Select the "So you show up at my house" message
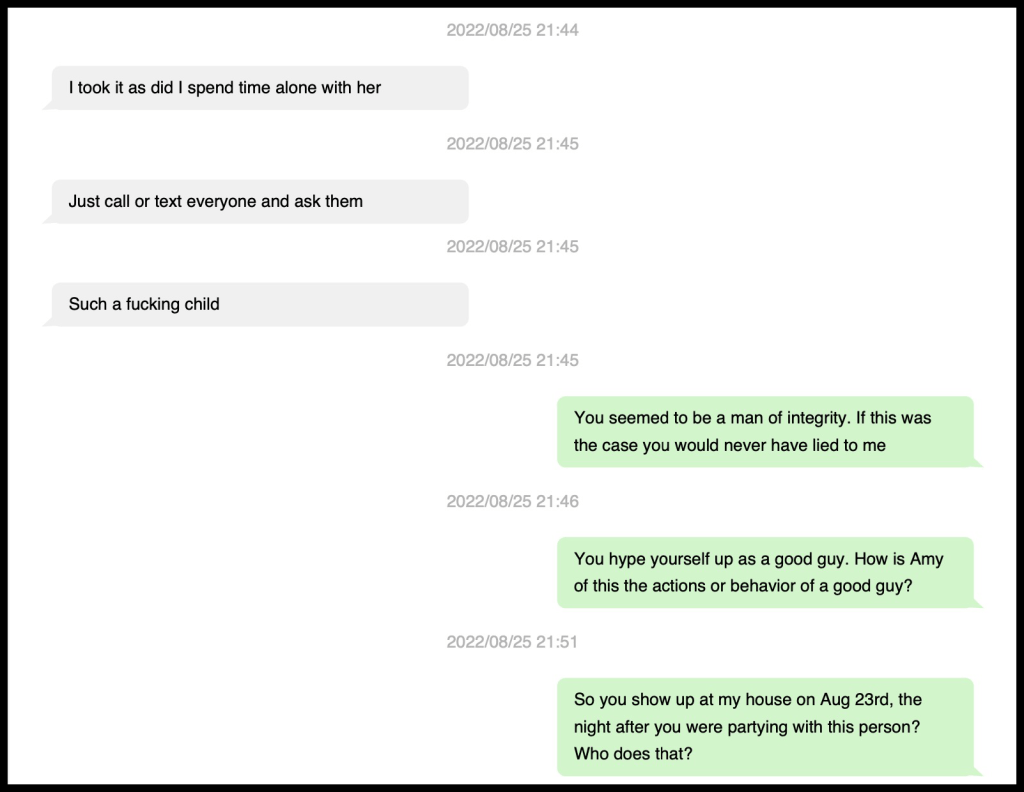The height and width of the screenshot is (792, 1024). (765, 726)
